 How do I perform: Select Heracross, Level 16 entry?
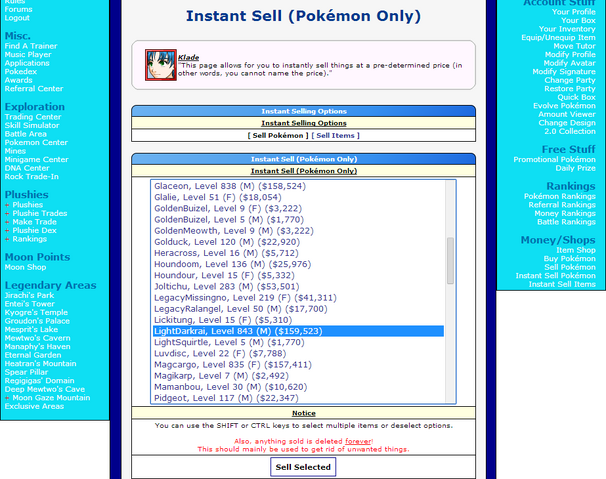tap(298, 253)
